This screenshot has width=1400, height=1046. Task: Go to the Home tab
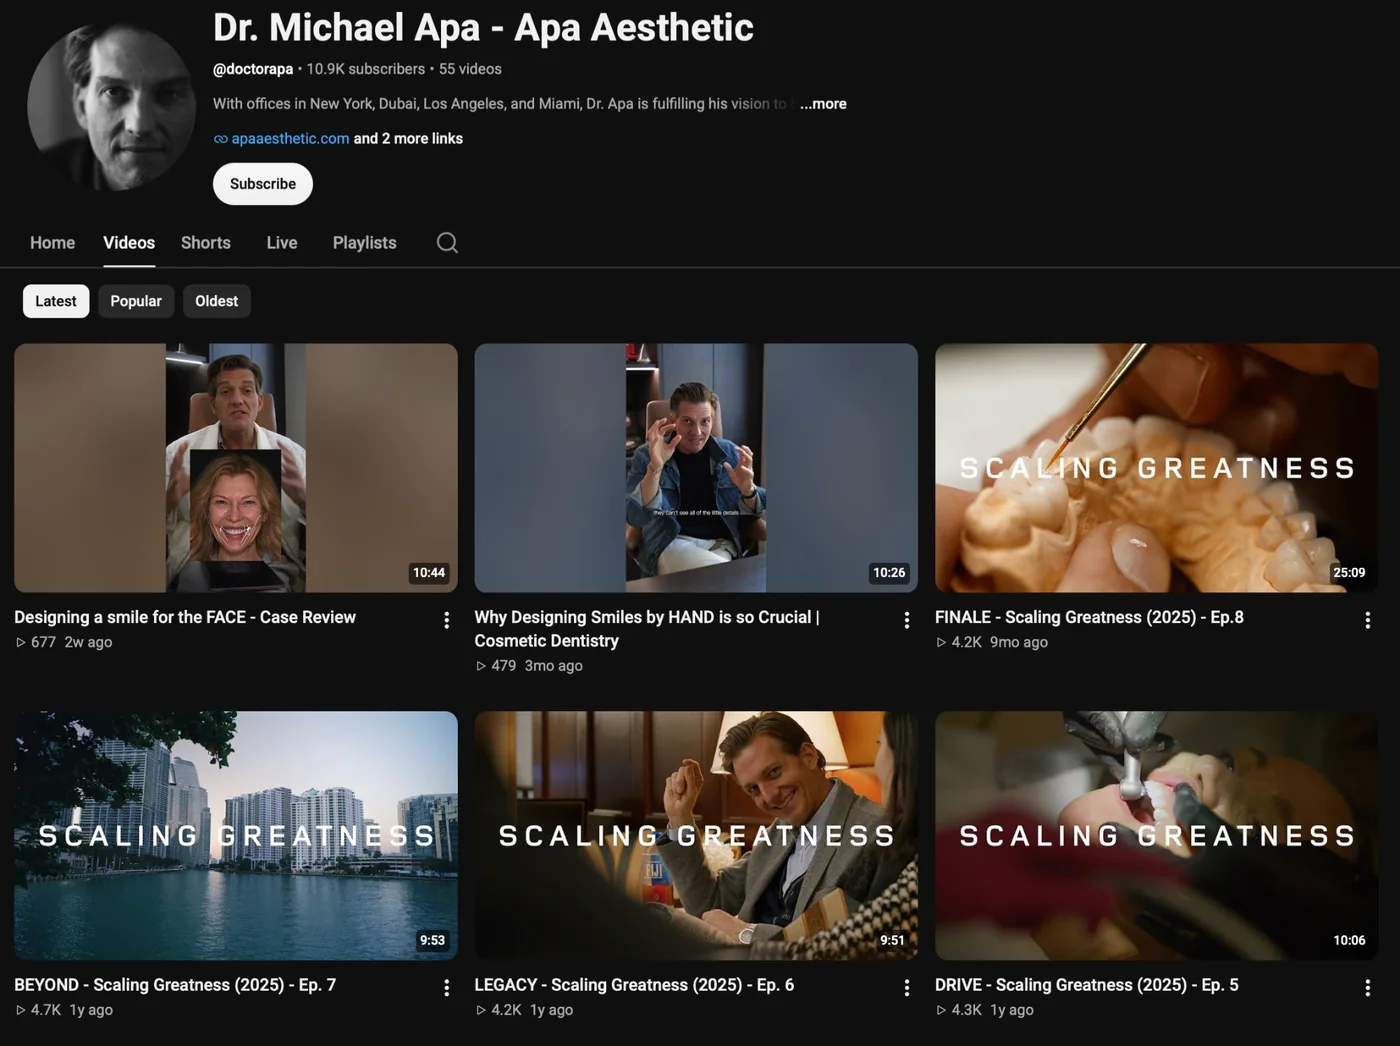[52, 243]
